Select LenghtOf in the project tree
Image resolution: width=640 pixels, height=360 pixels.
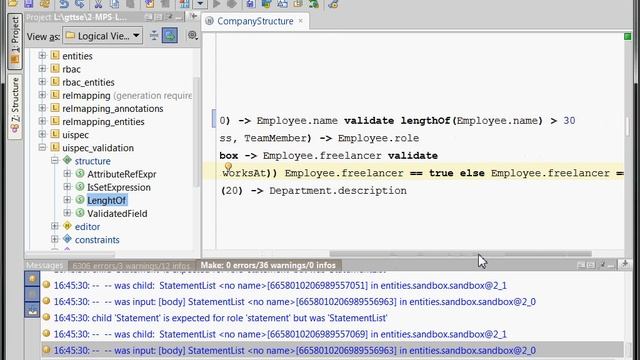107,200
